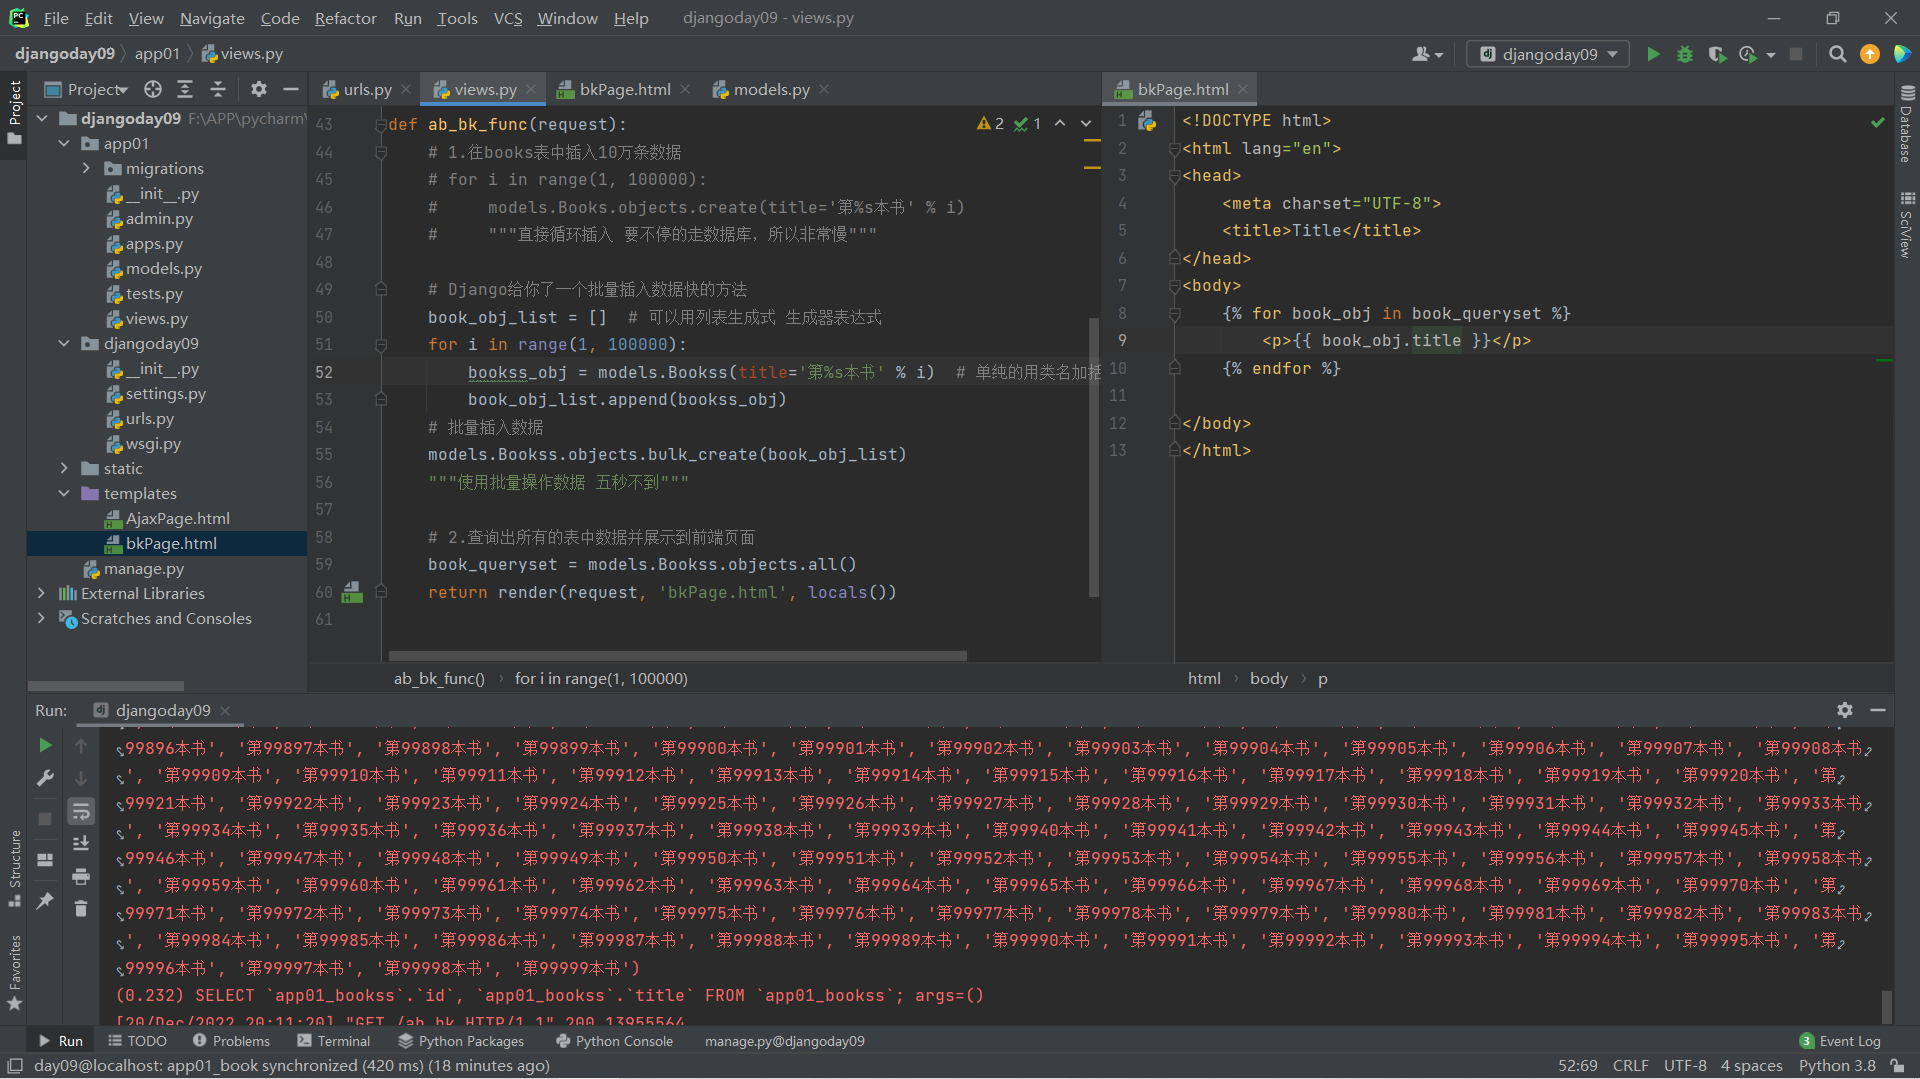This screenshot has height=1079, width=1920.
Task: Open settings.py in the project tree
Action: [165, 394]
